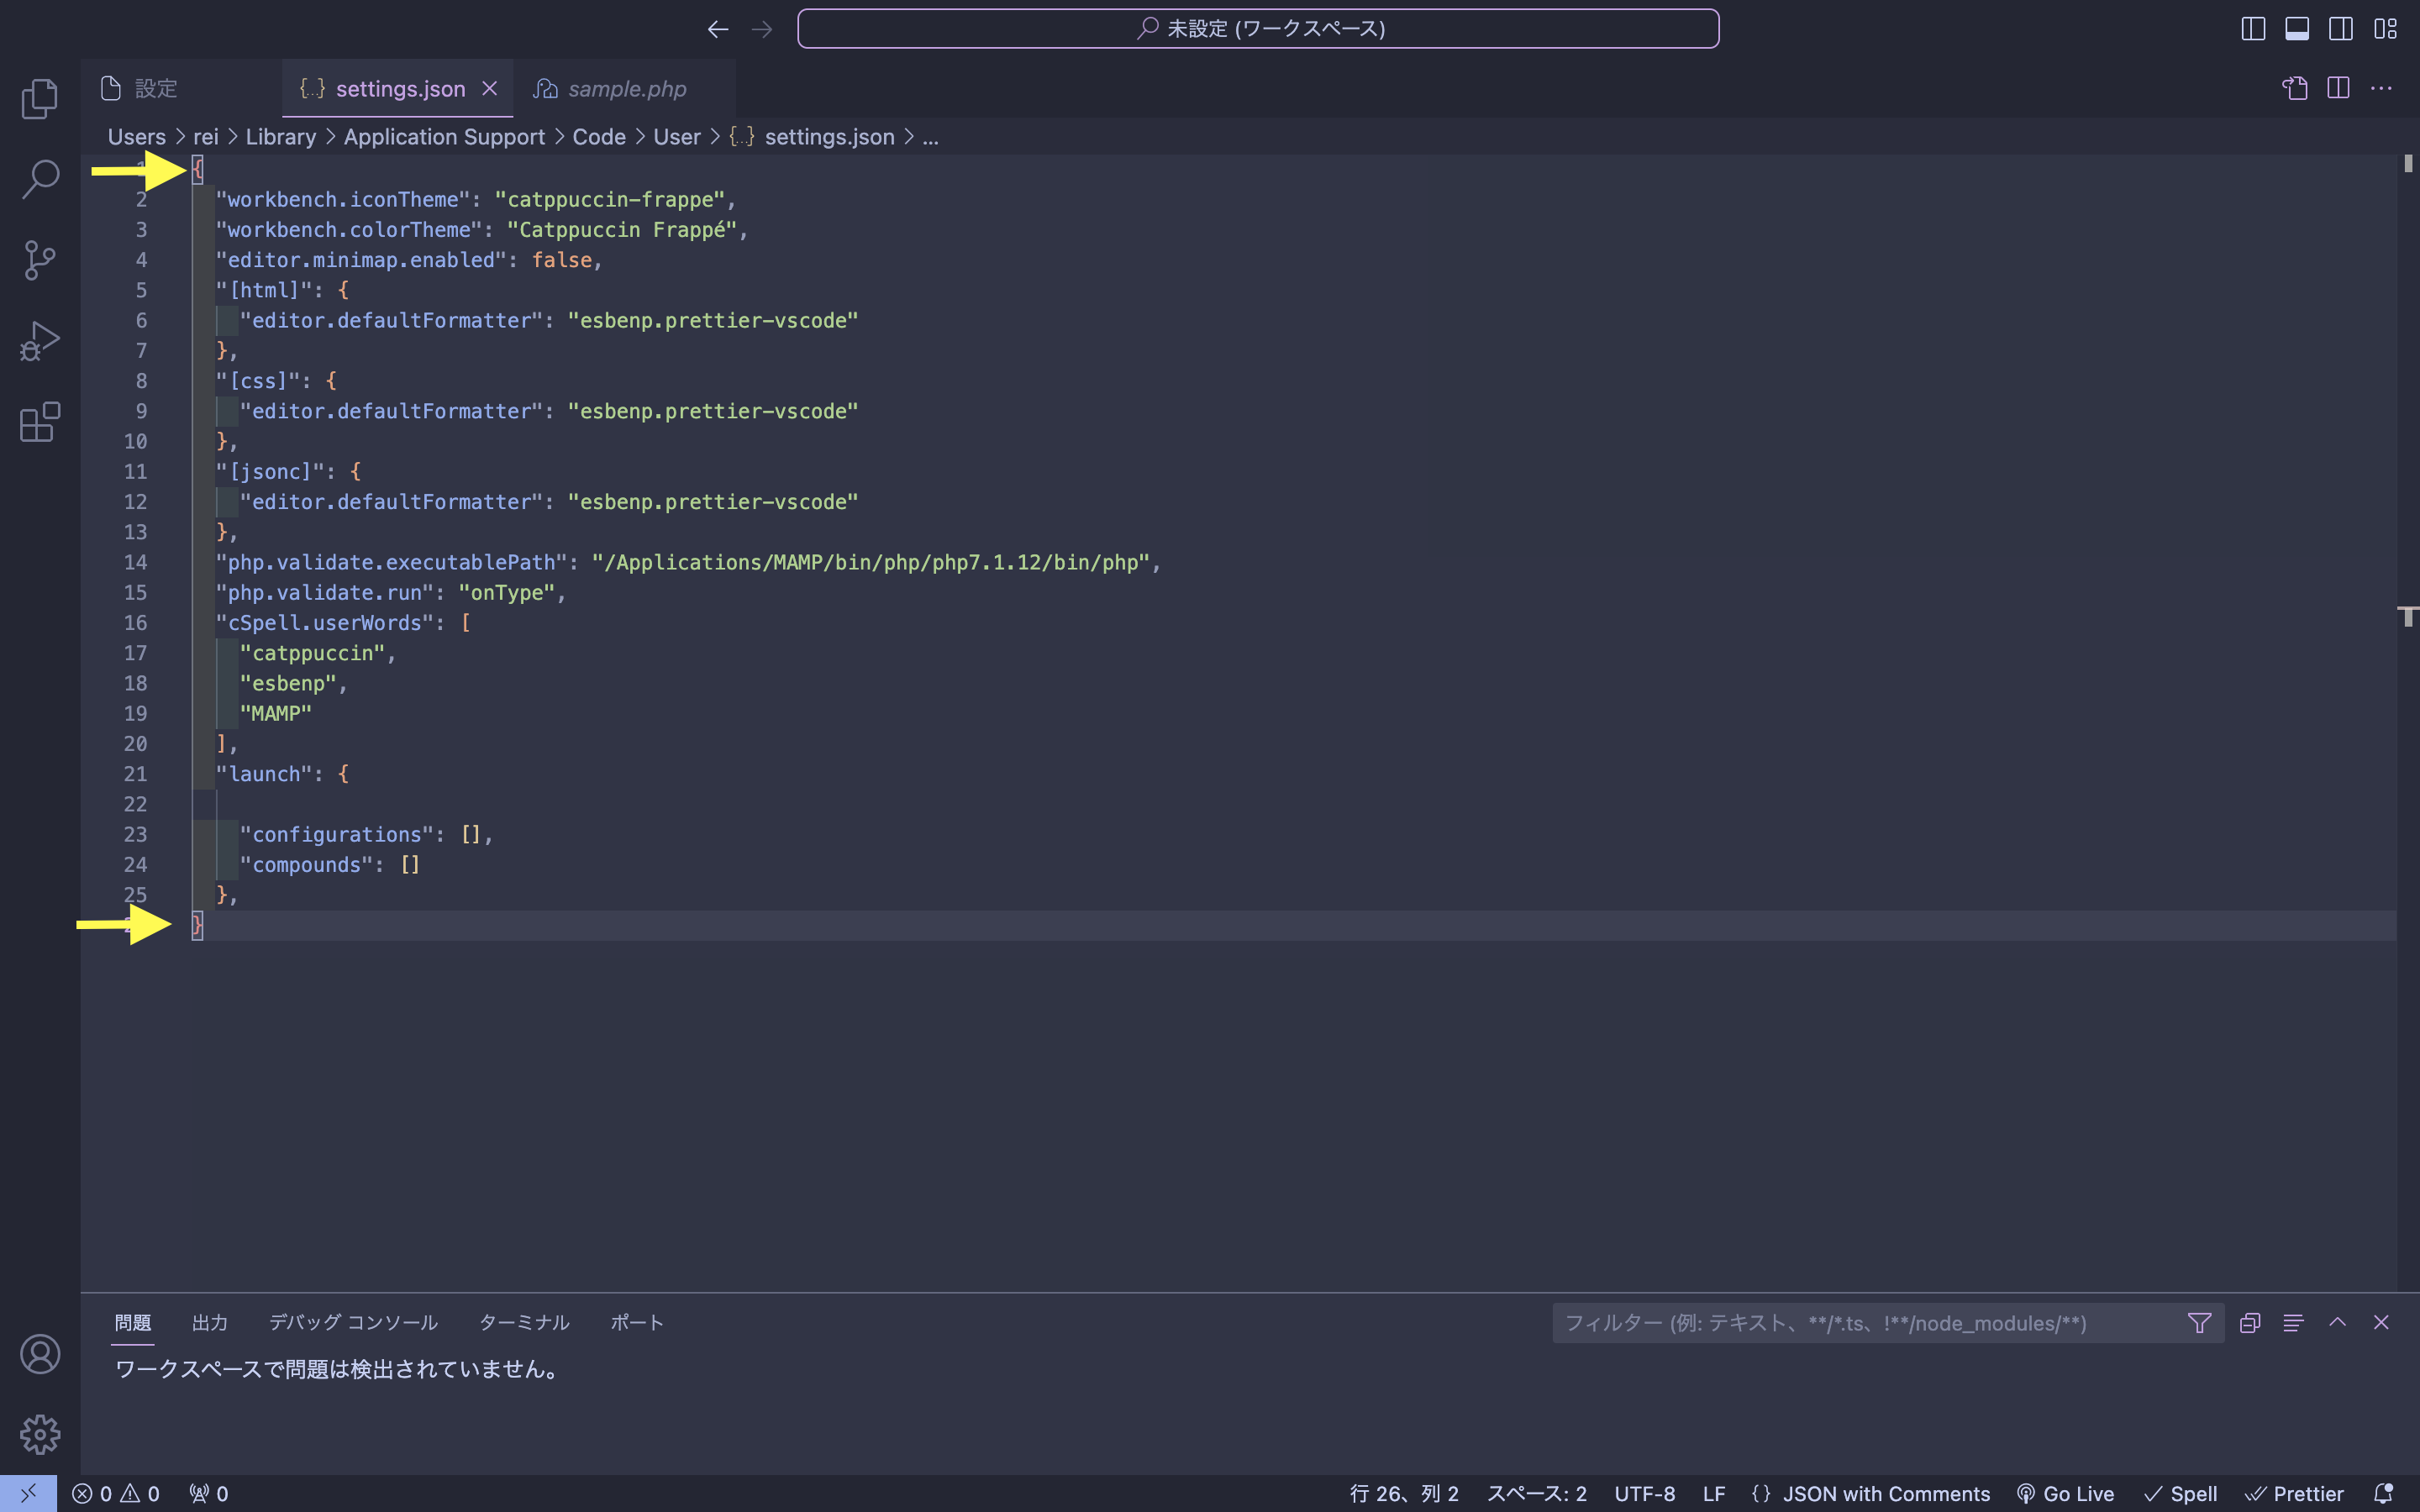2420x1512 pixels.
Task: Open the Run and Debug view
Action: (40, 341)
